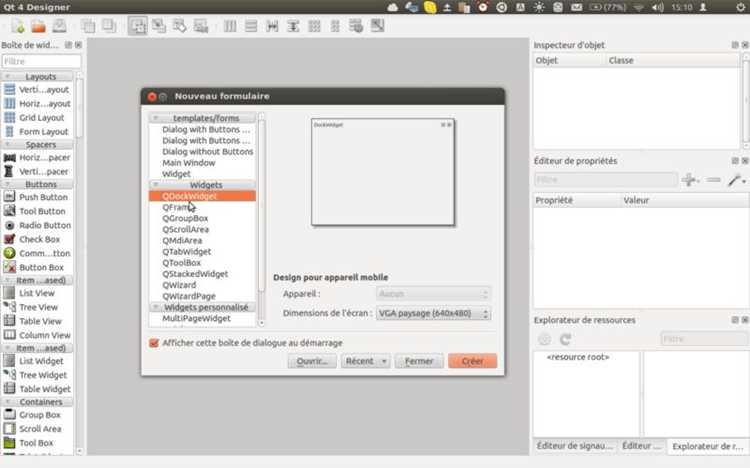Click the Filtre field in resource explorer

pyautogui.click(x=704, y=339)
